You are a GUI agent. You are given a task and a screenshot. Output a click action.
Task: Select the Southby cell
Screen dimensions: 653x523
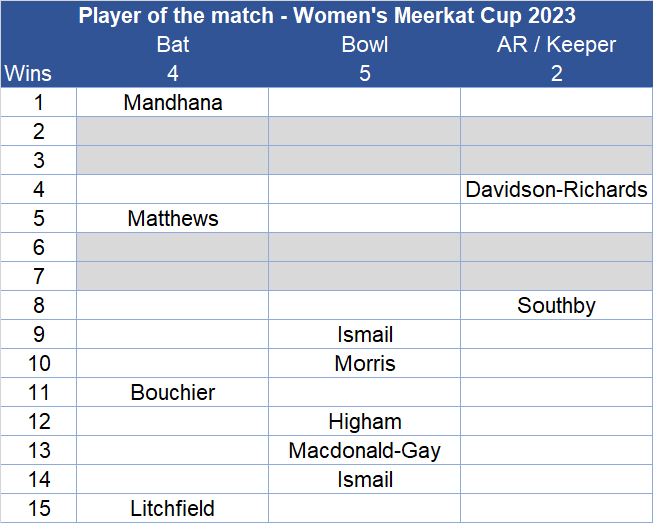[556, 305]
